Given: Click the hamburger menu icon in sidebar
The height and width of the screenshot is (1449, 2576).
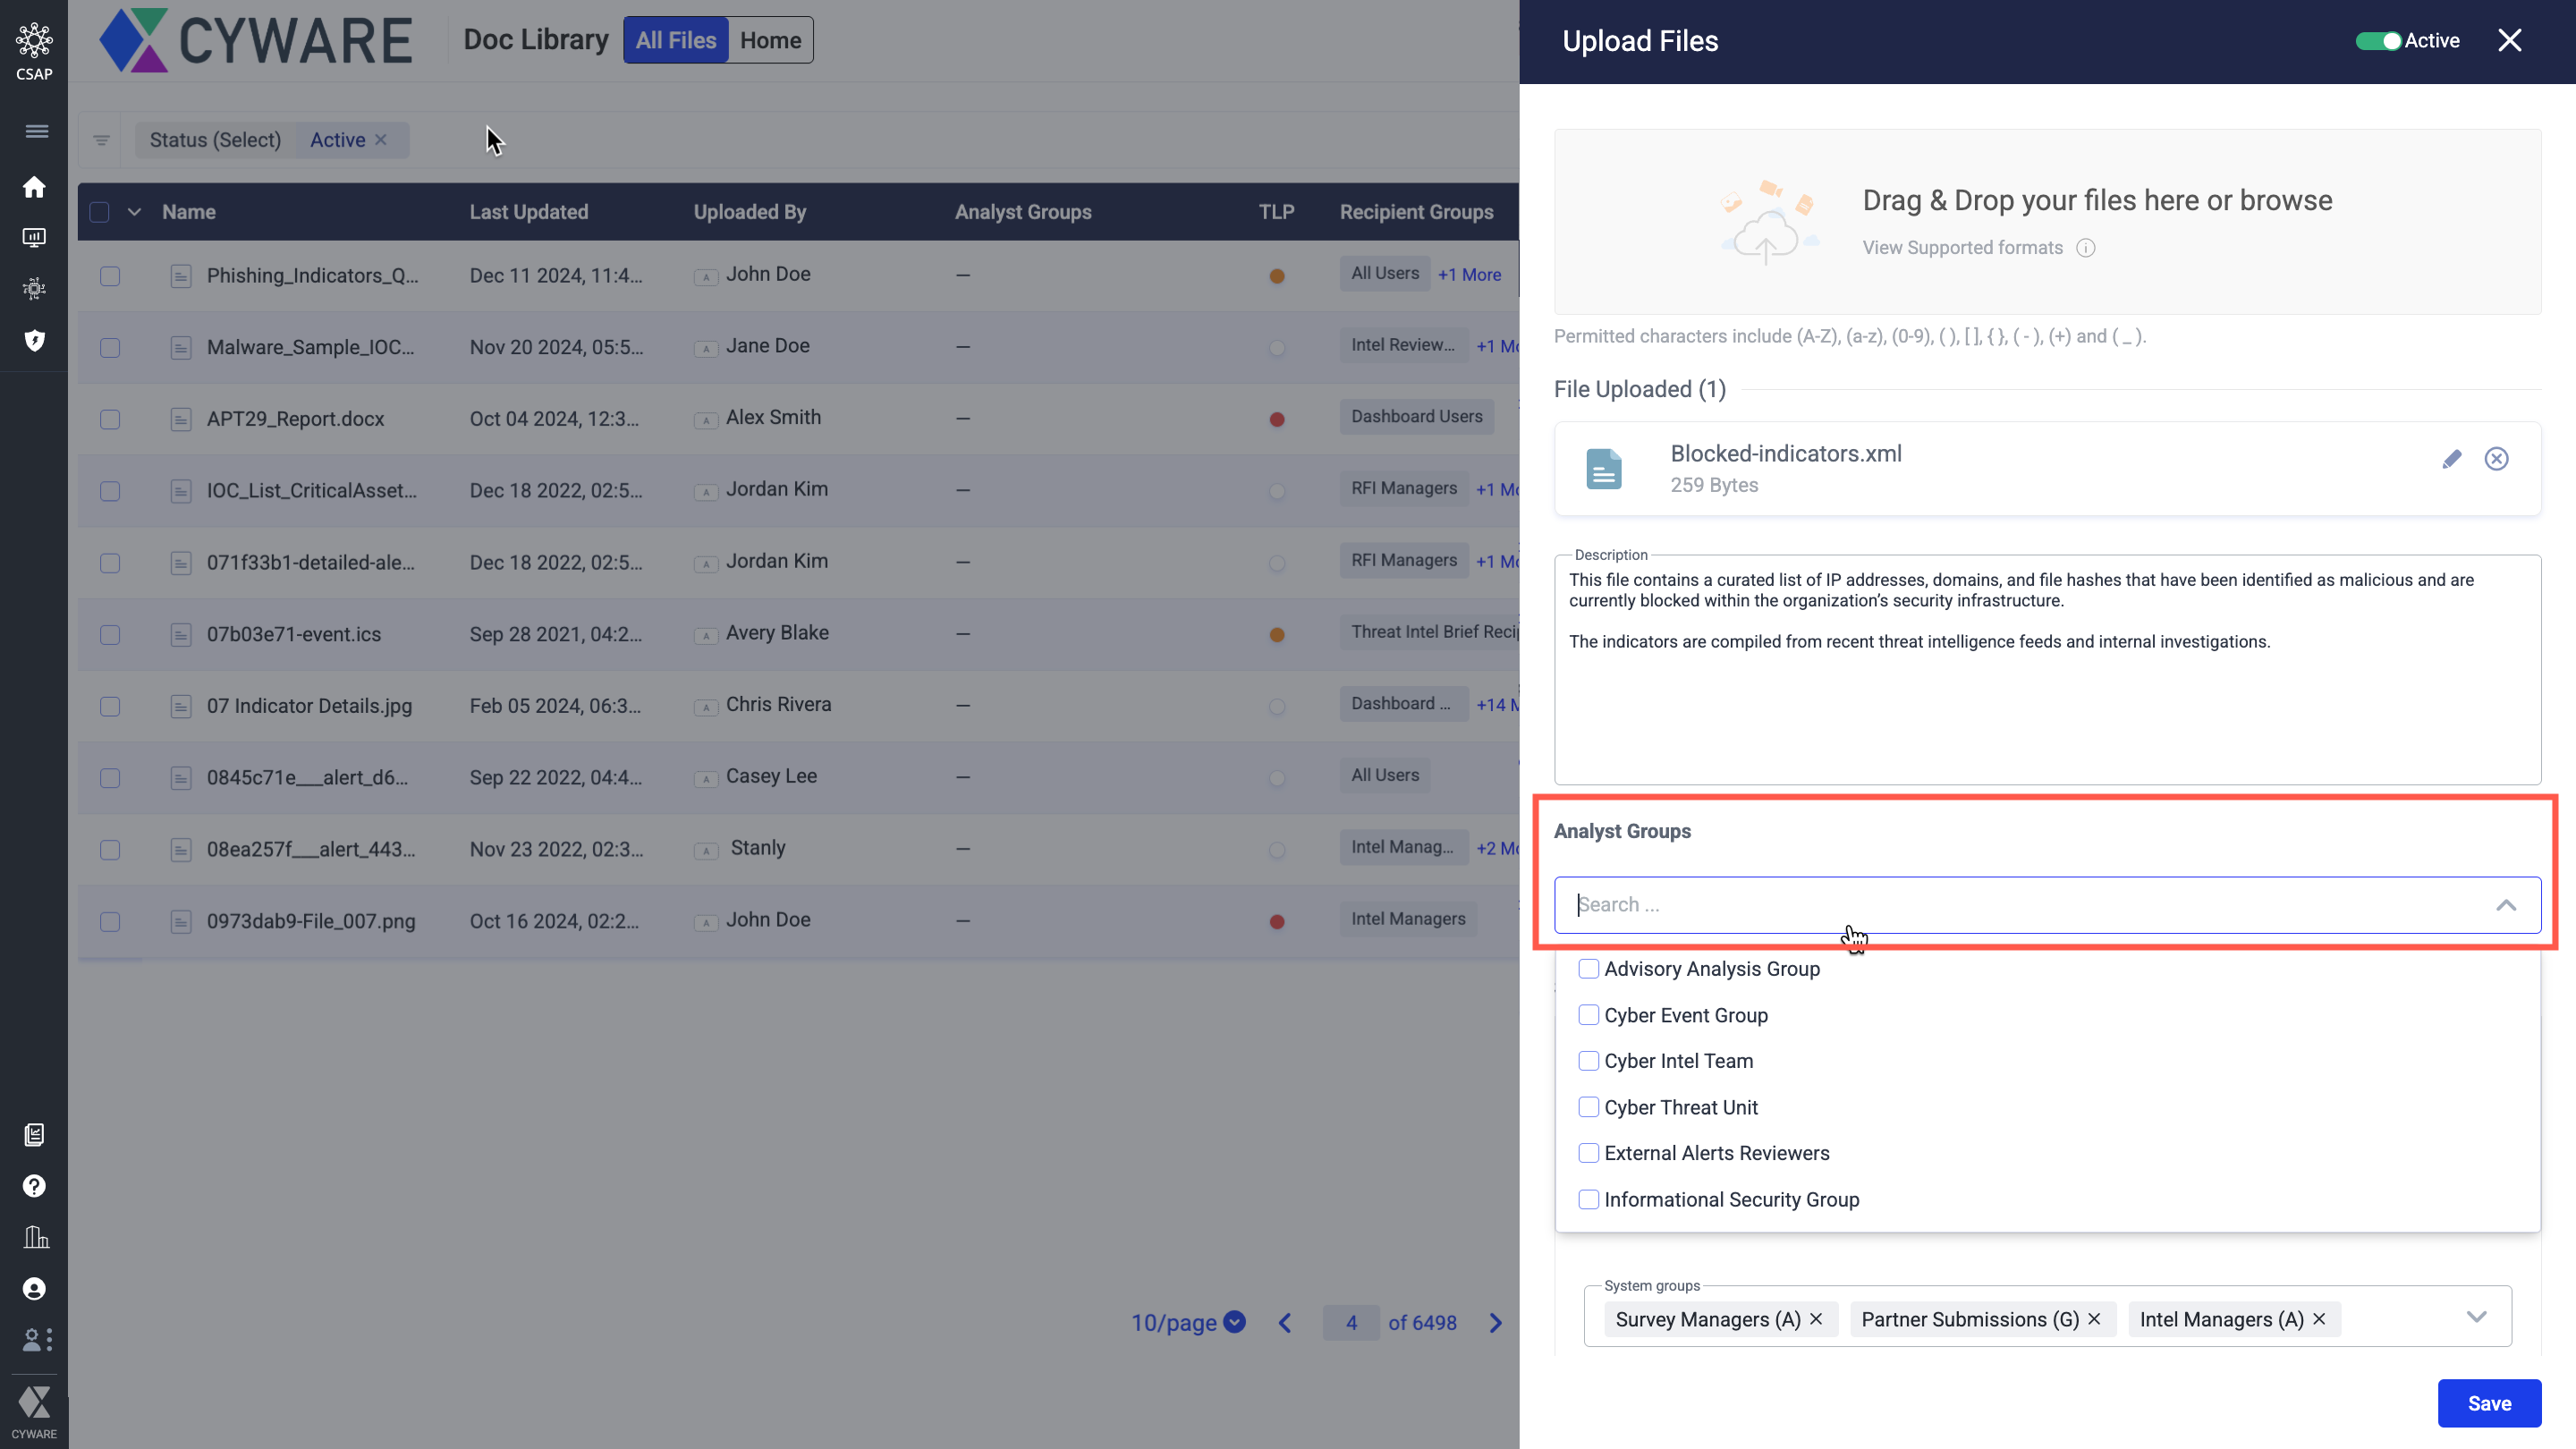Looking at the screenshot, I should [x=36, y=131].
